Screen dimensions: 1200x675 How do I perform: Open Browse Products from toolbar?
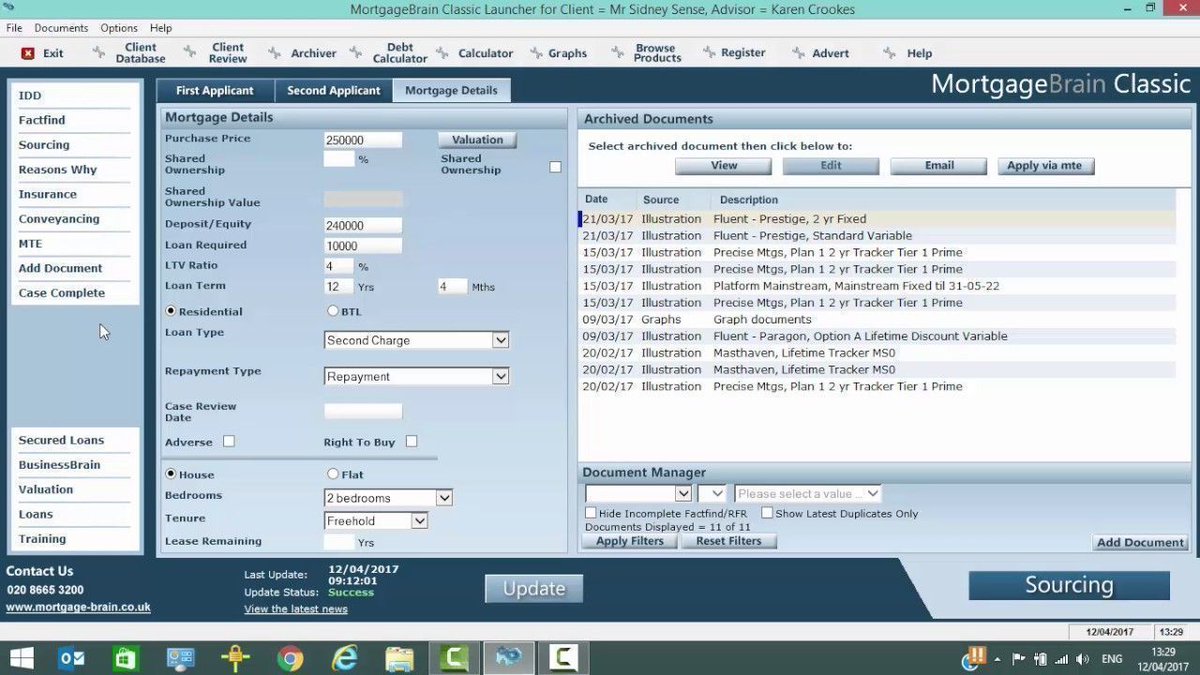tap(645, 53)
